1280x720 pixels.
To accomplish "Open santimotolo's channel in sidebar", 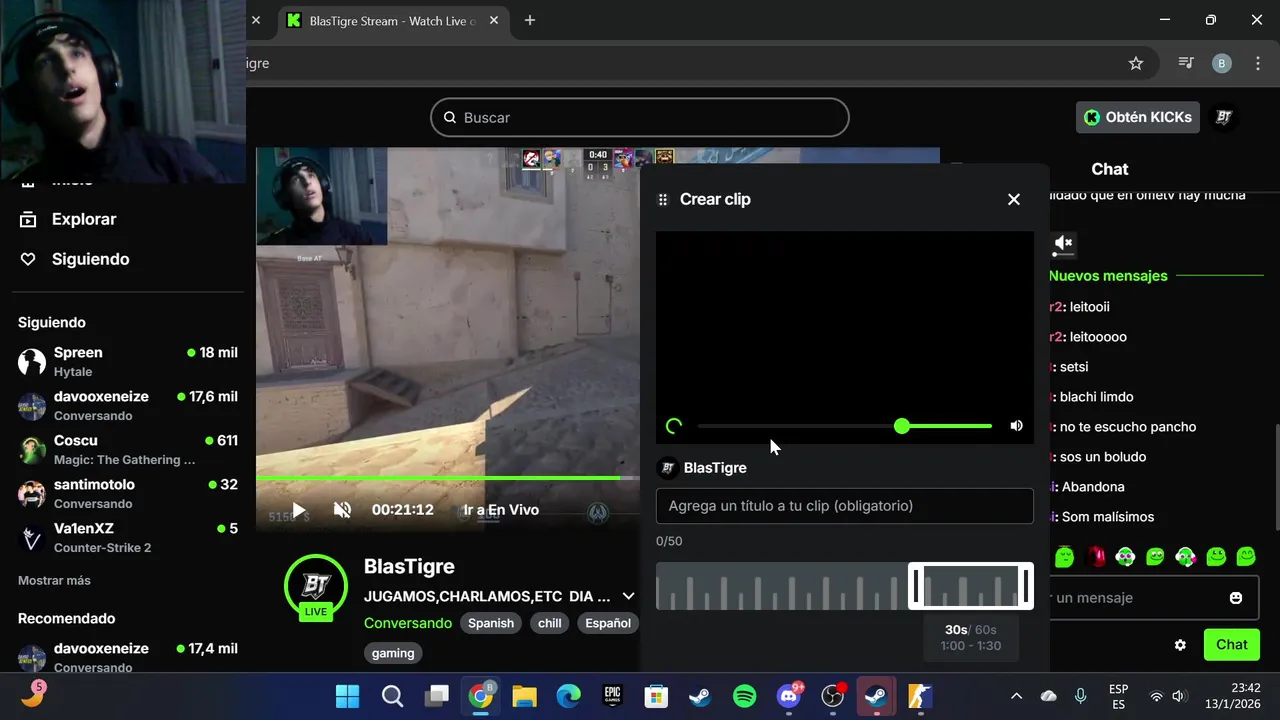I will pyautogui.click(x=128, y=493).
